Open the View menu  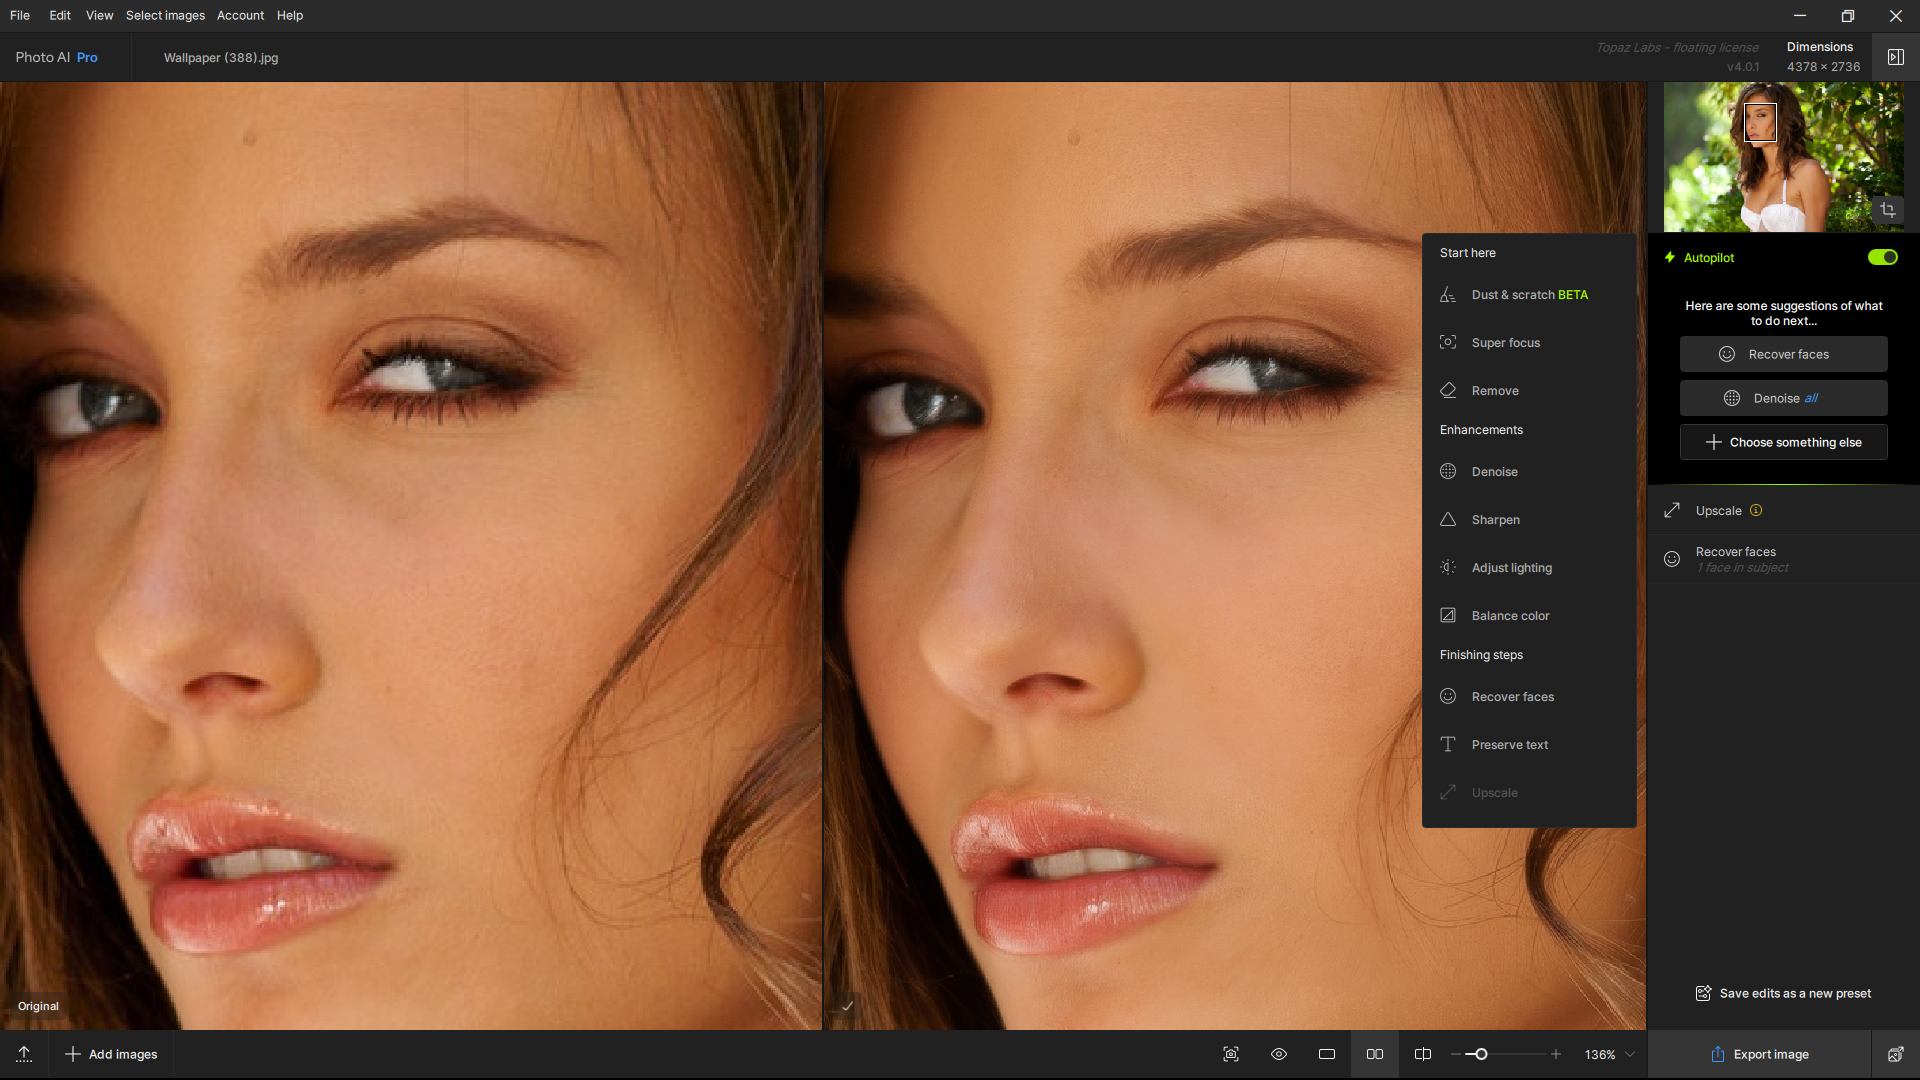99,15
